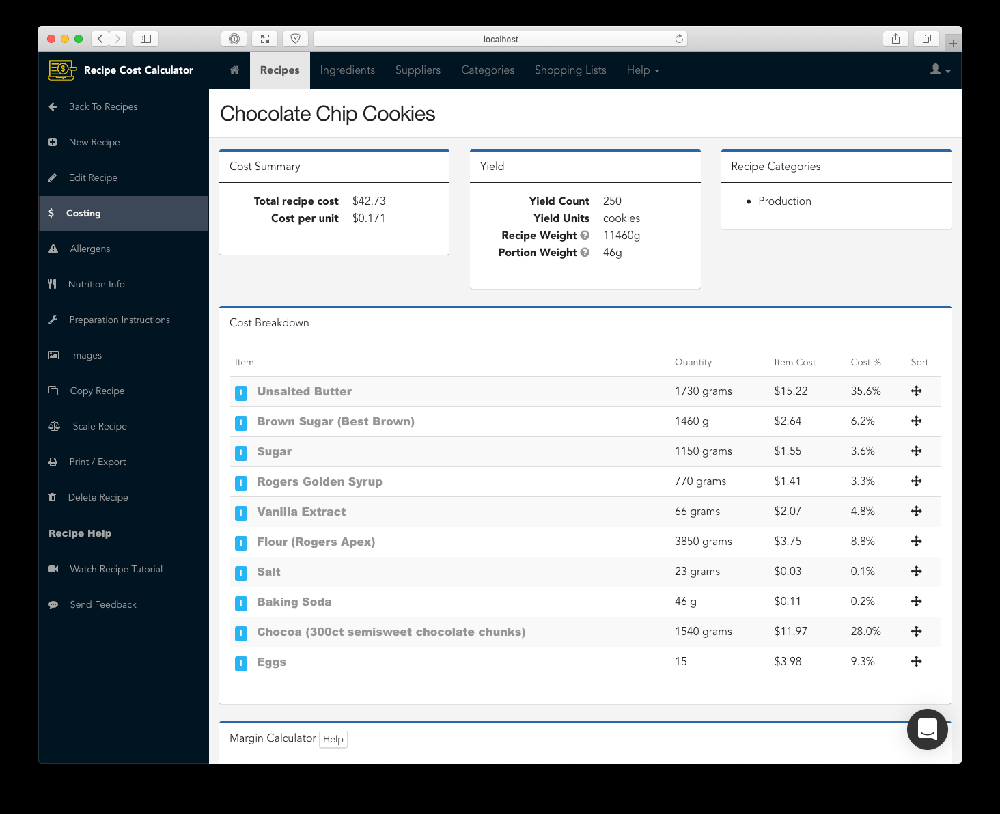Screen dimensions: 1000x814
Task: Click sort handle for Vanilla Extract
Action: (x=916, y=511)
